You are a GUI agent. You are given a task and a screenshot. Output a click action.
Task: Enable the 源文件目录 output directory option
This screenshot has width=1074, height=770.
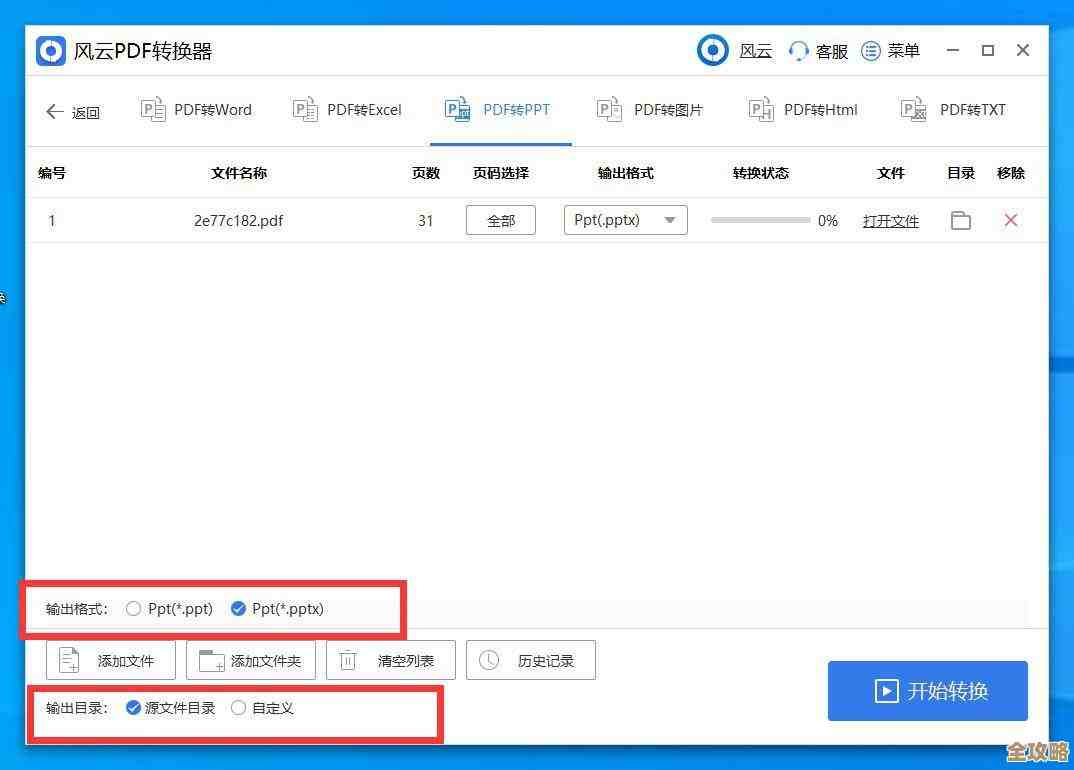click(132, 708)
